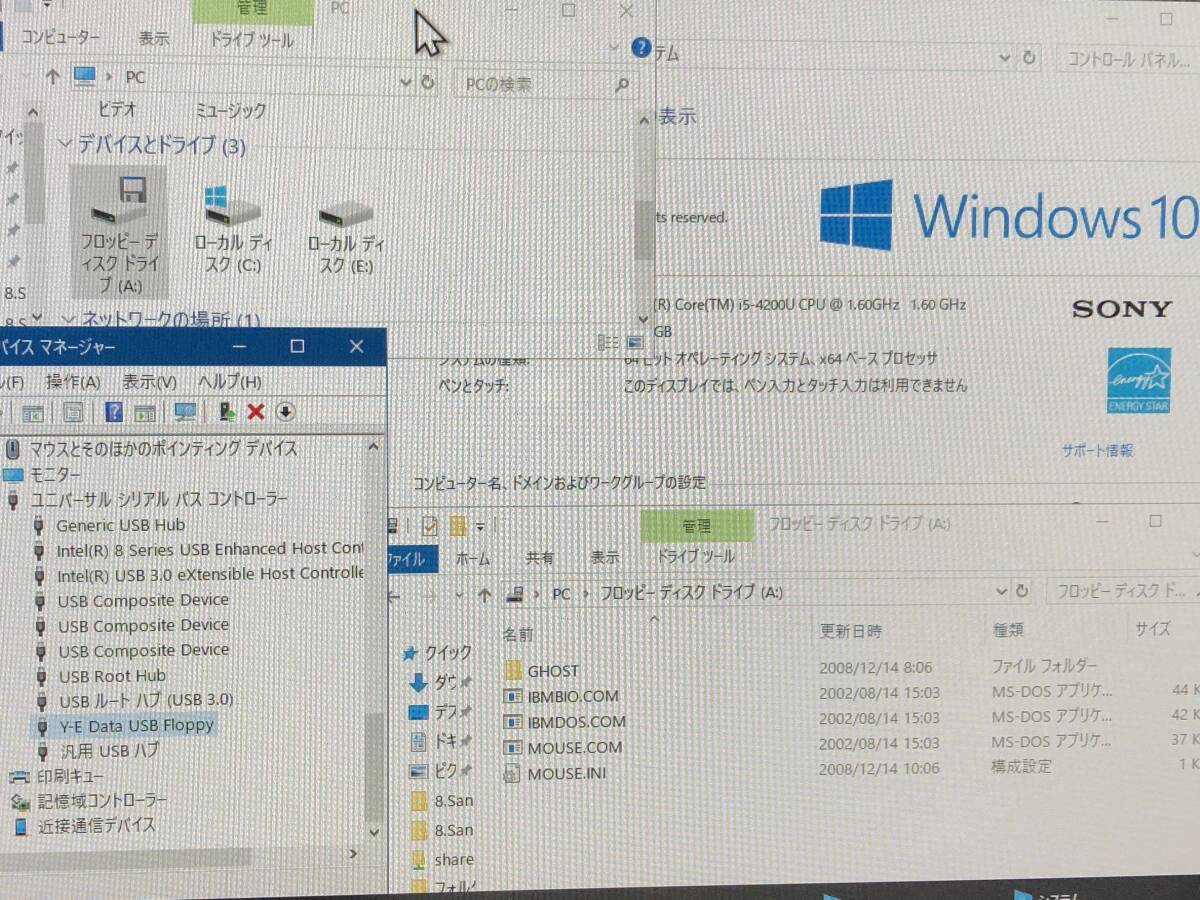Select the IBMDOS.COM file
The image size is (1200, 900).
564,721
